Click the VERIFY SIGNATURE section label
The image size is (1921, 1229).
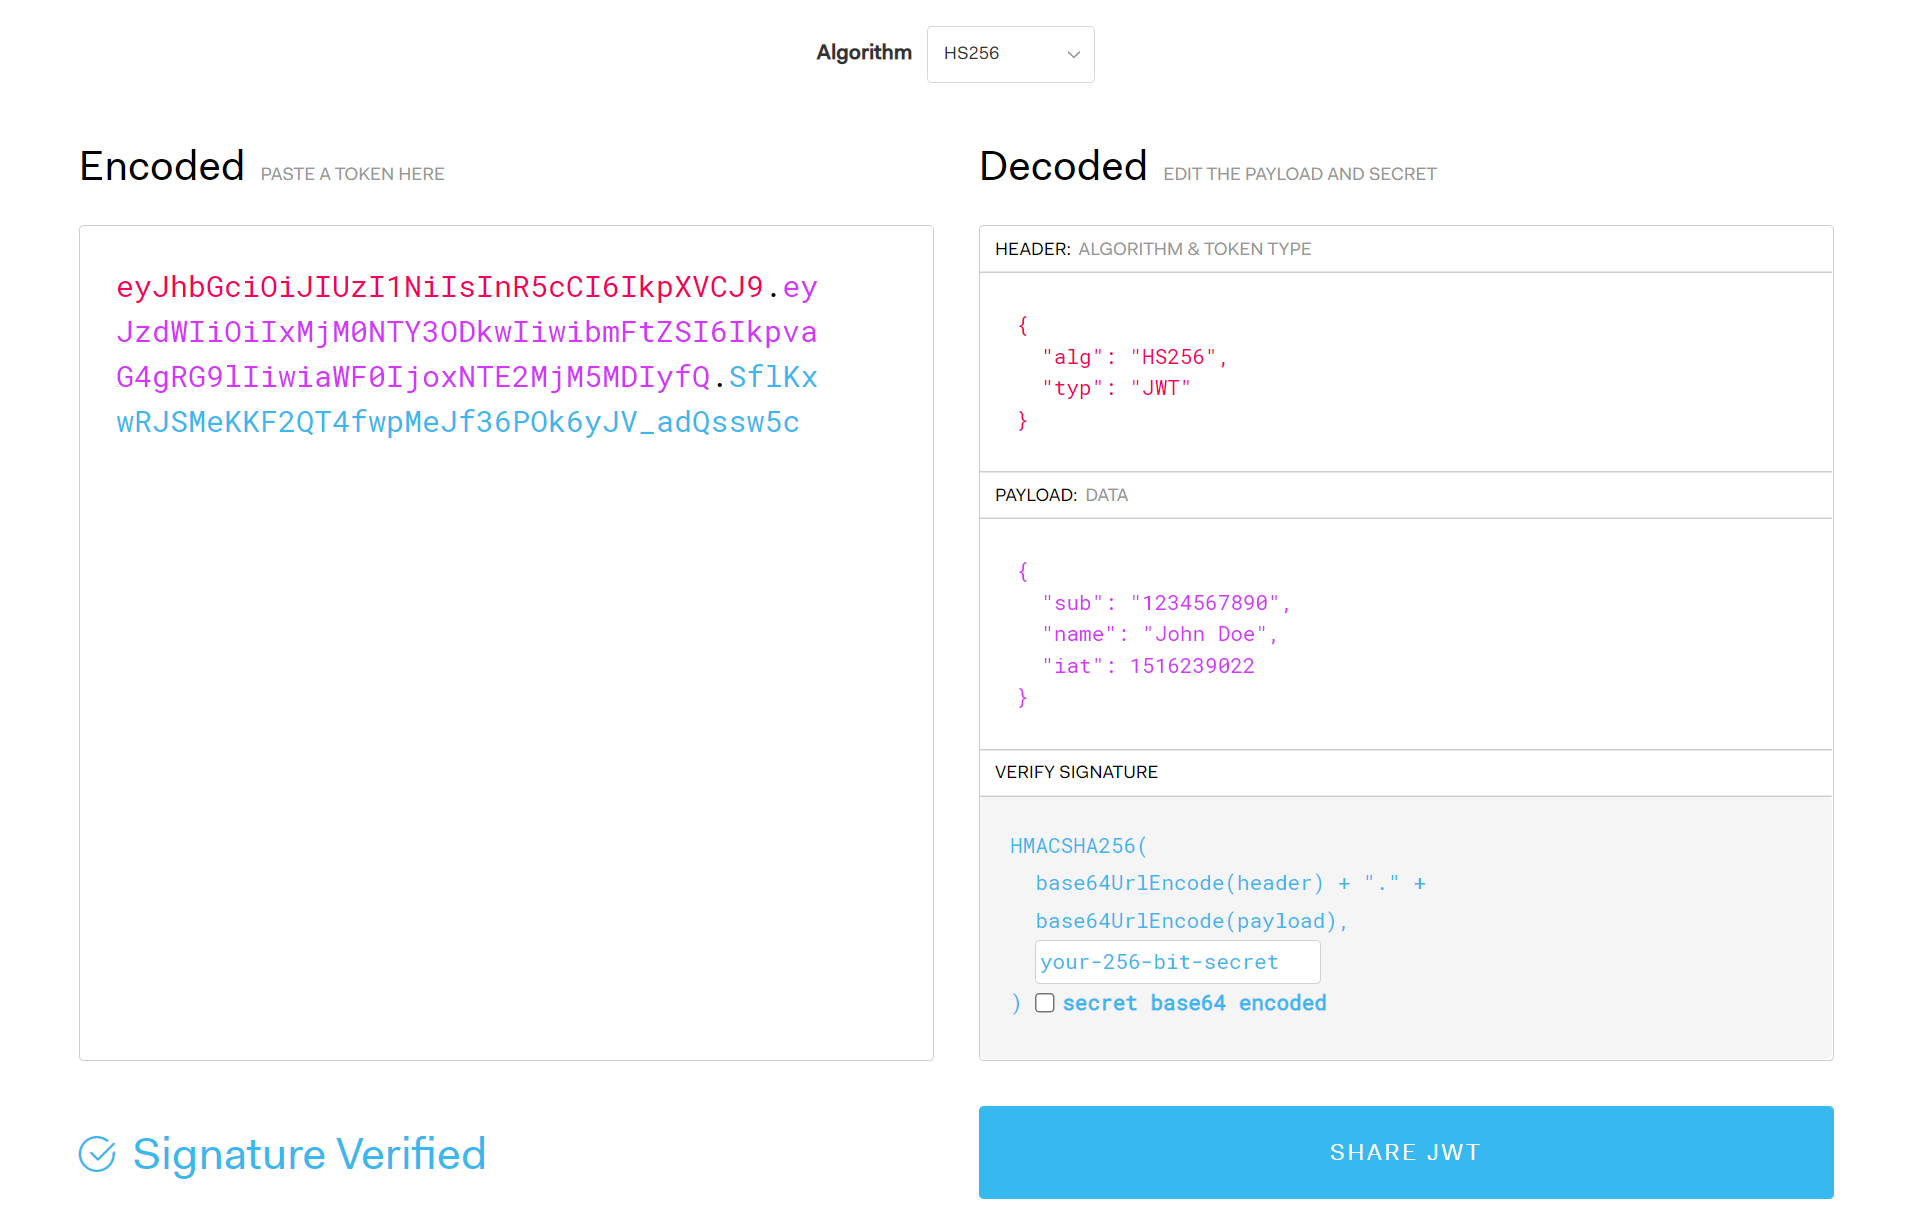(1075, 772)
